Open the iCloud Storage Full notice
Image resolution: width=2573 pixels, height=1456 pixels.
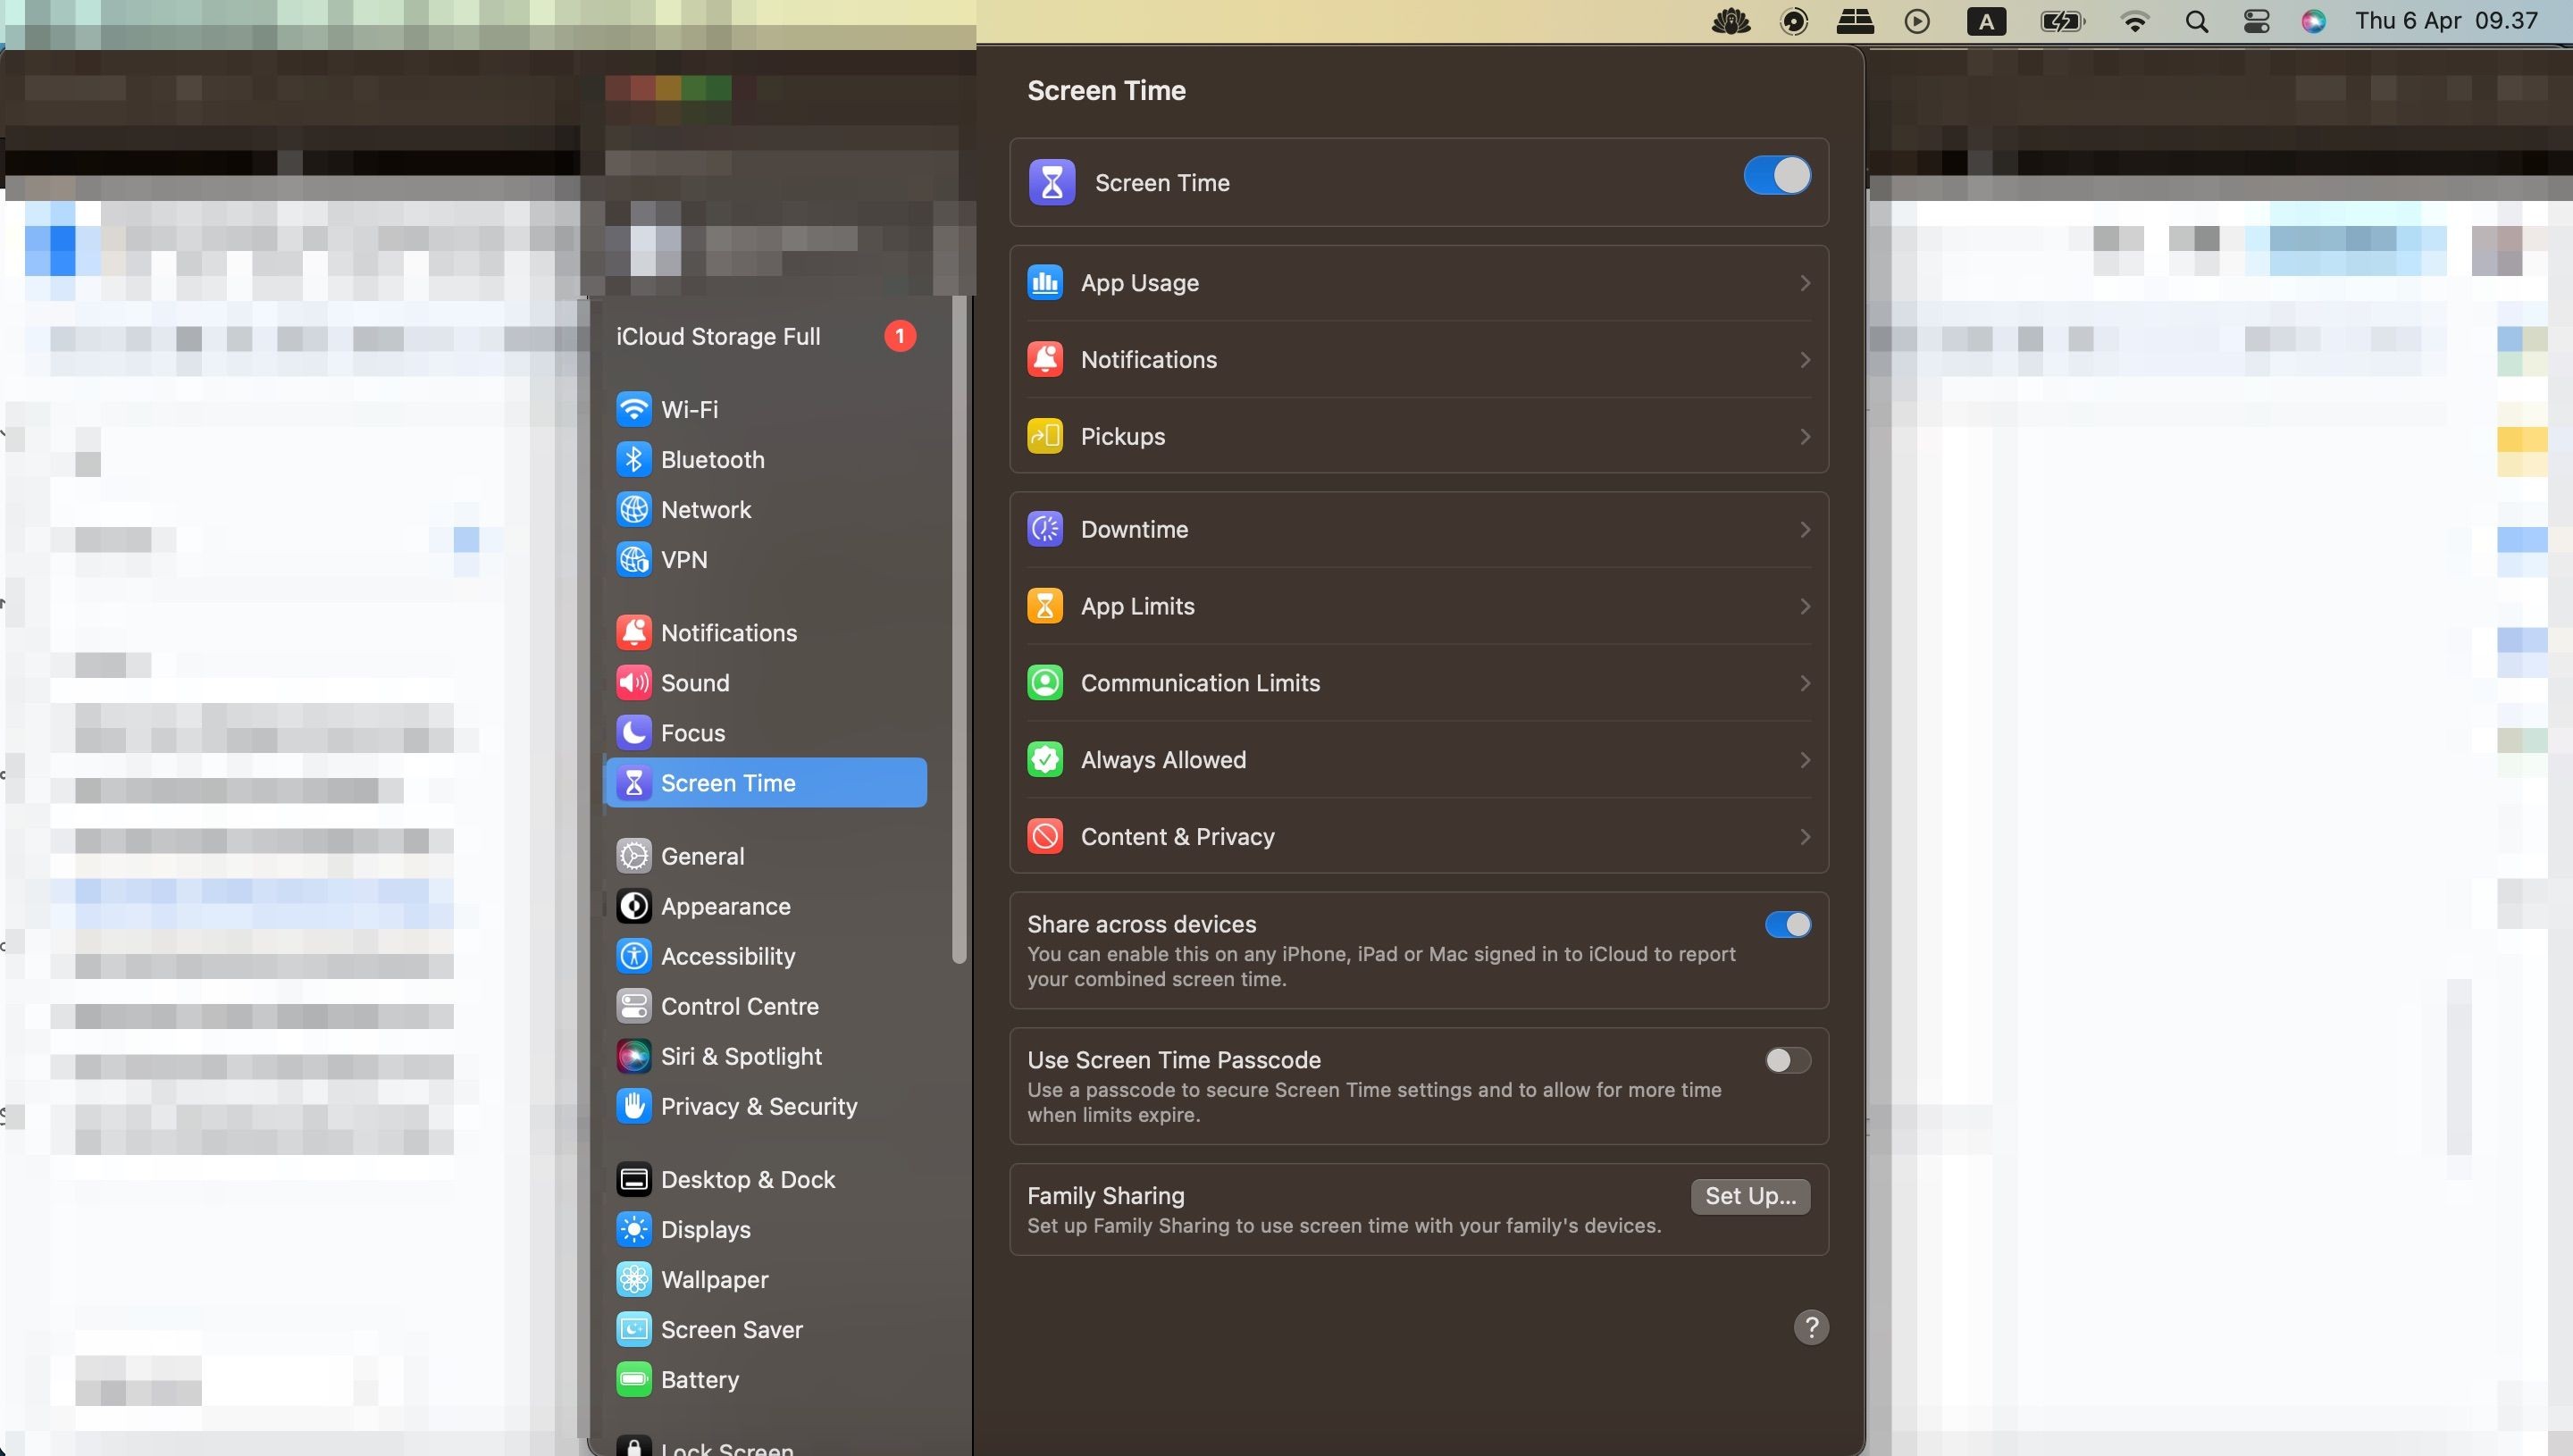[x=766, y=336]
